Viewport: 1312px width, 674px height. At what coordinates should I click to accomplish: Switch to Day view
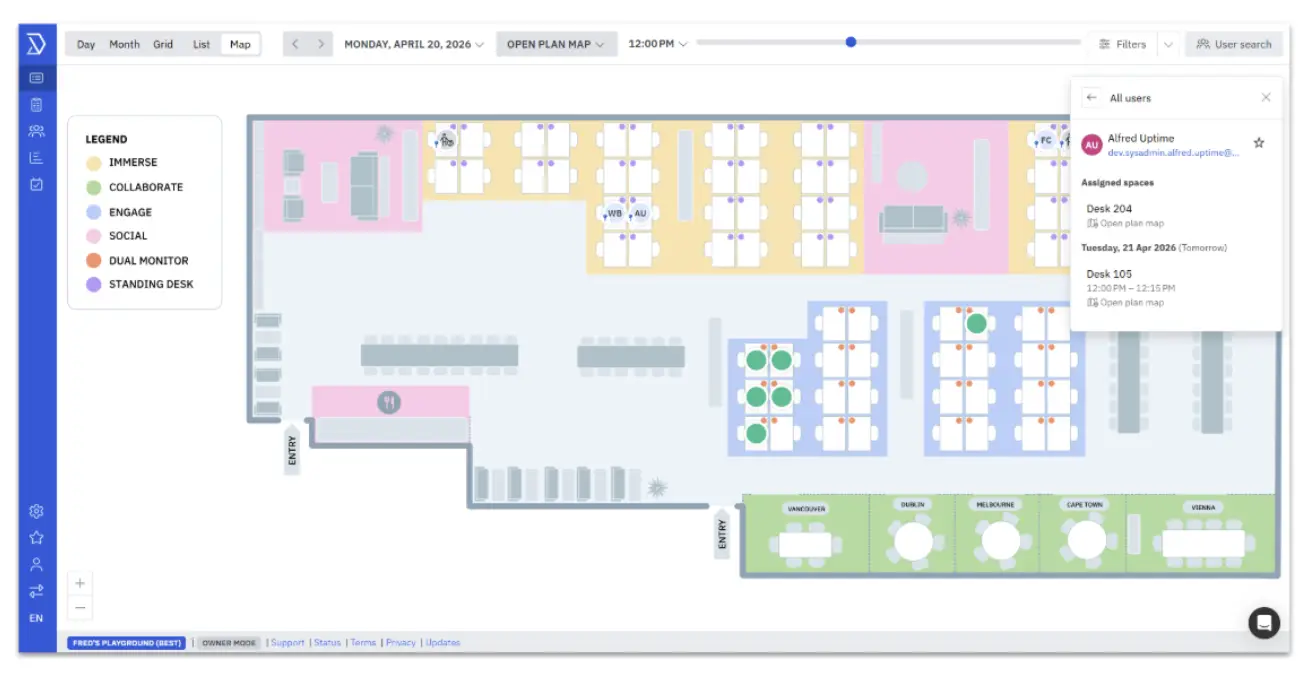pyautogui.click(x=86, y=44)
